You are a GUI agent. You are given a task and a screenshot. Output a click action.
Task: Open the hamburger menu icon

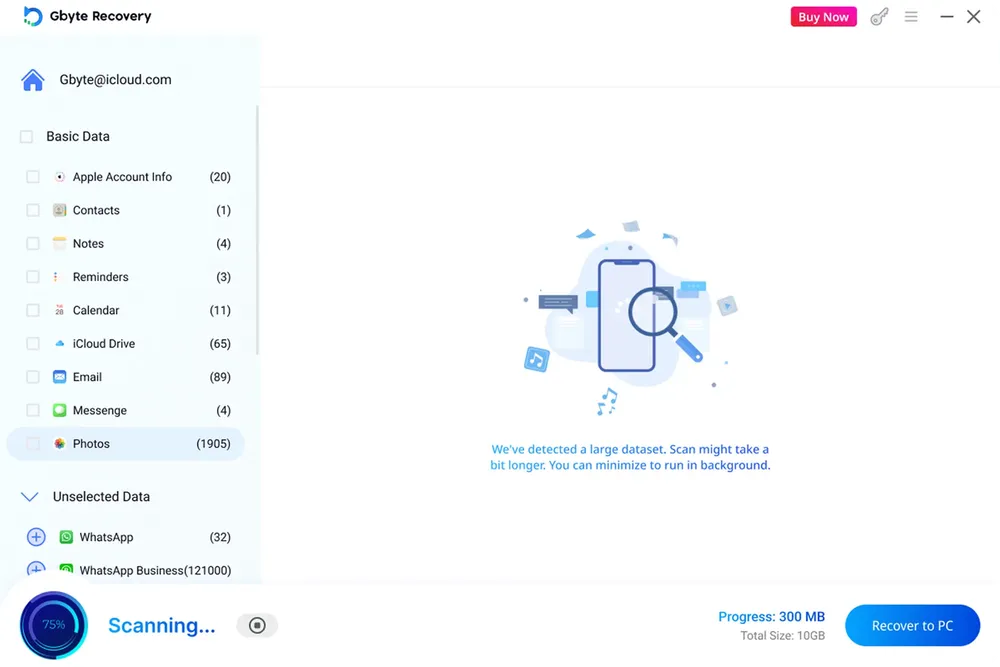coord(911,17)
